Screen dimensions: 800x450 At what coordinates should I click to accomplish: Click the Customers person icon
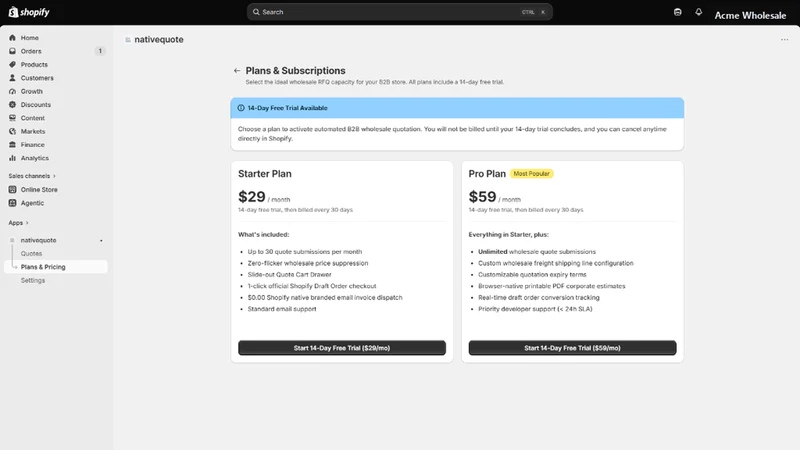(12, 78)
